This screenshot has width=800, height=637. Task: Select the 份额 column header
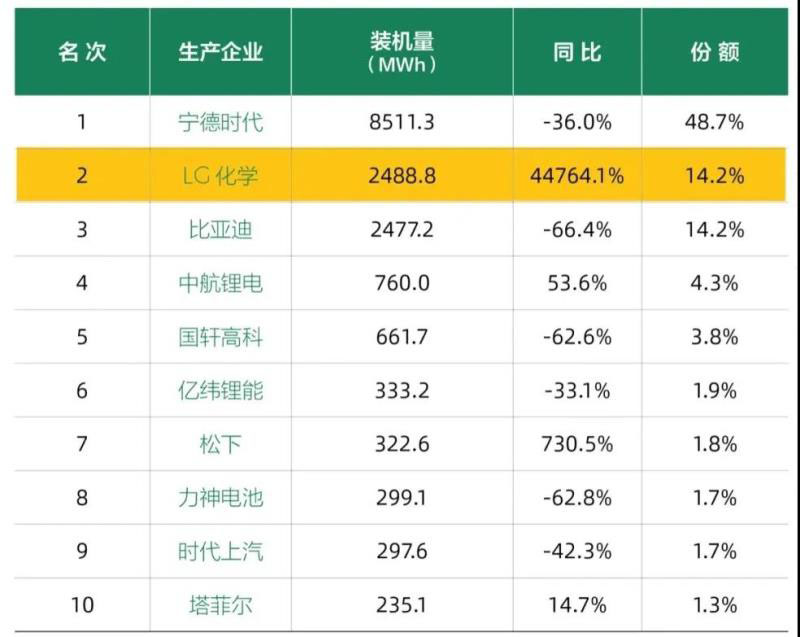coord(716,53)
